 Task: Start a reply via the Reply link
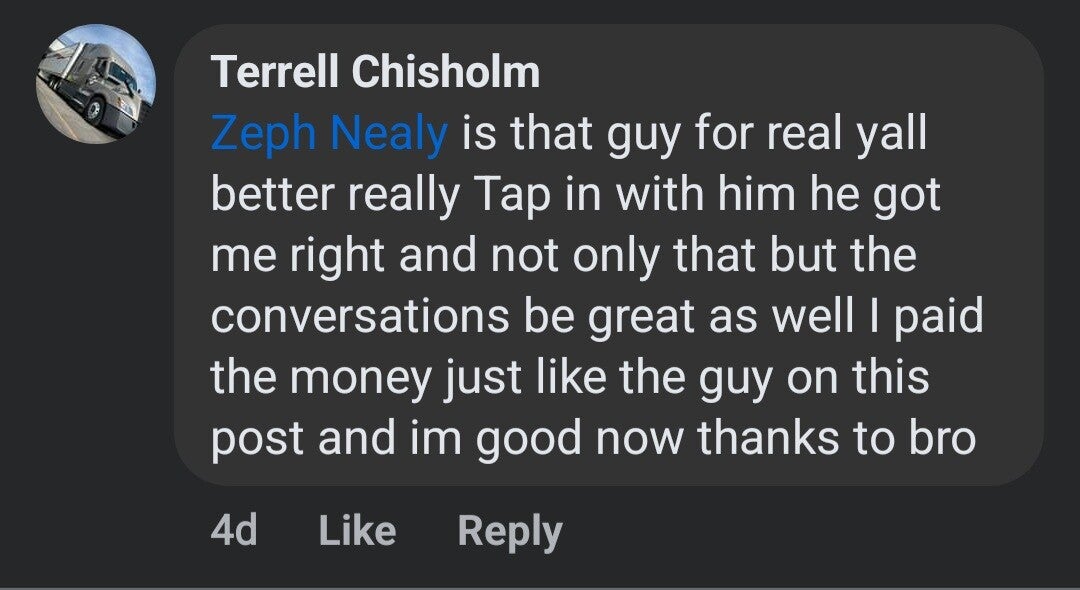click(509, 530)
